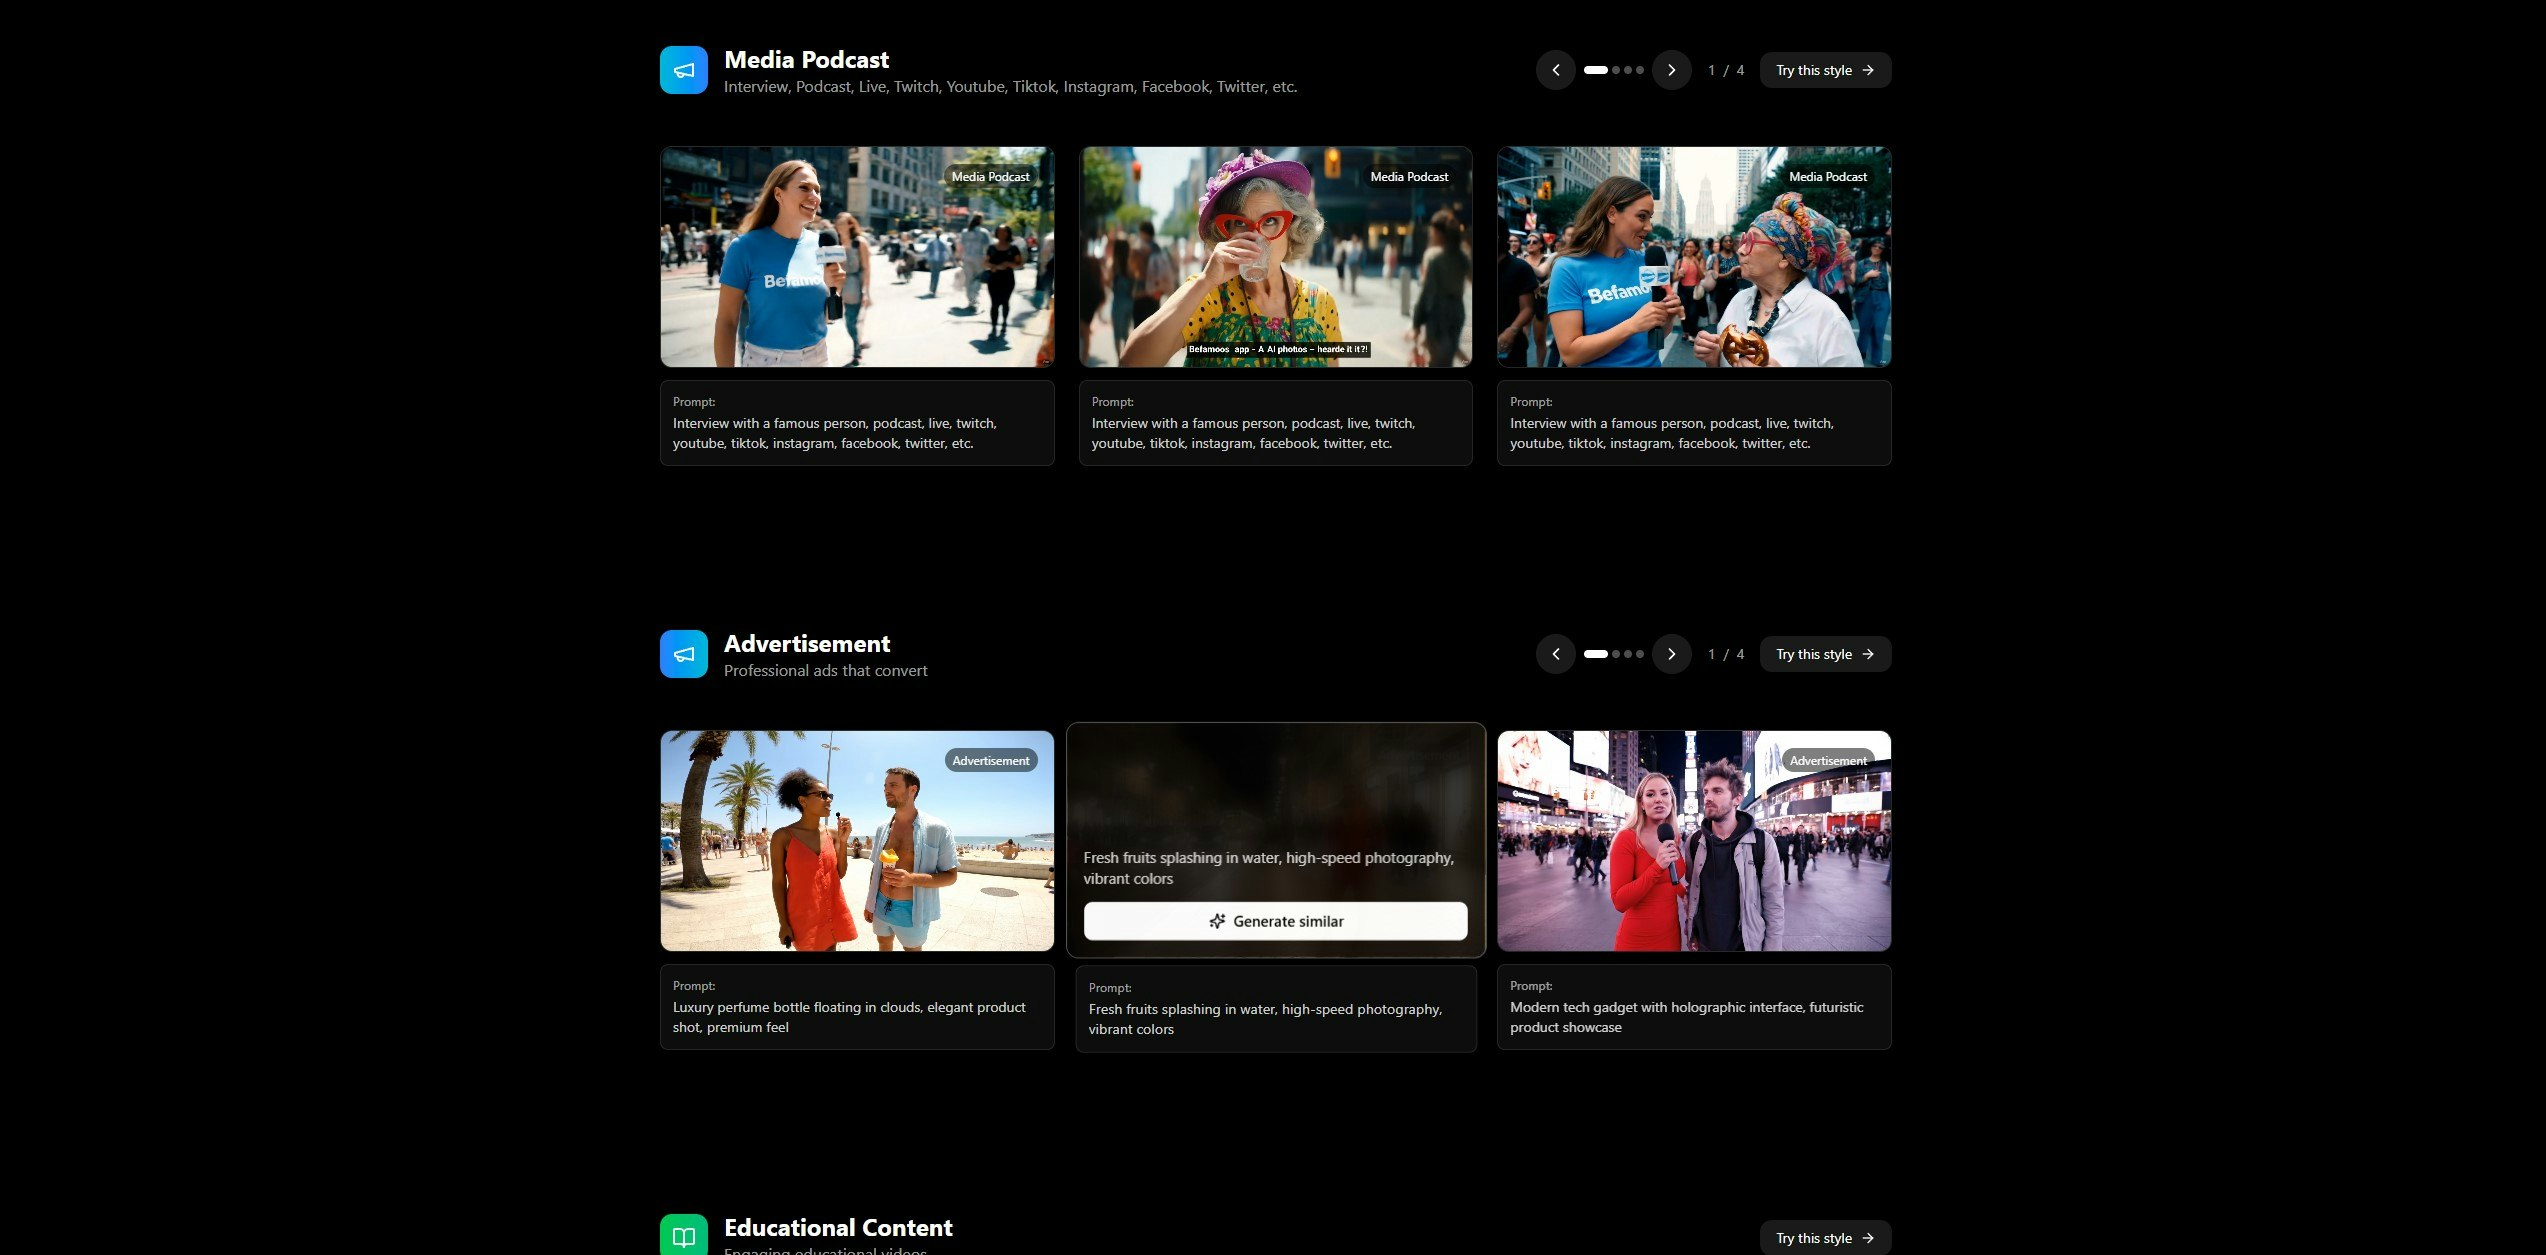This screenshot has height=1255, width=2546.
Task: Click Try this style for Advertisement
Action: (x=1825, y=654)
